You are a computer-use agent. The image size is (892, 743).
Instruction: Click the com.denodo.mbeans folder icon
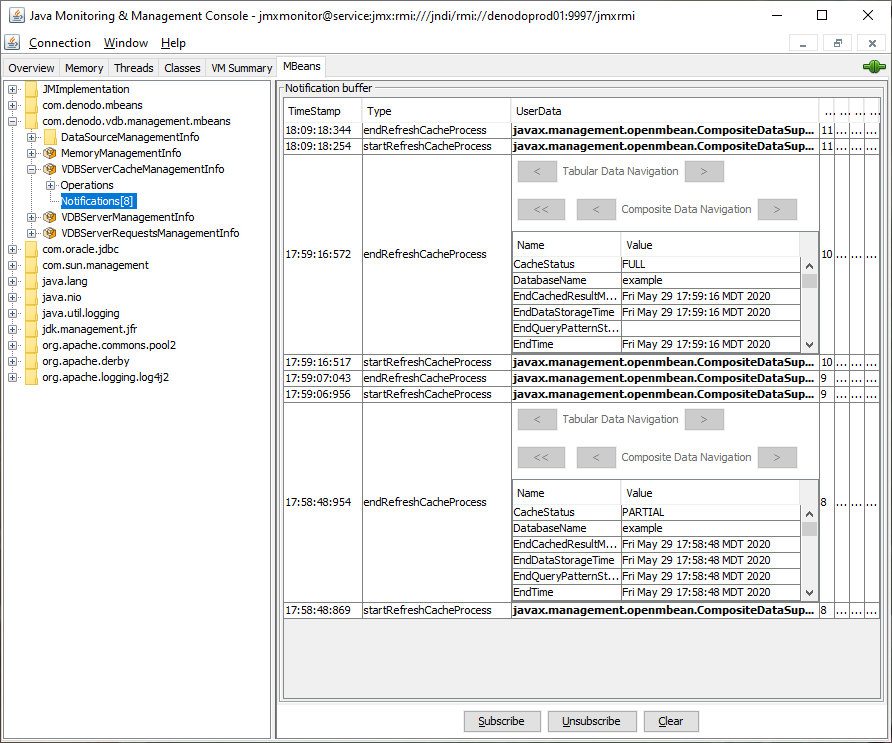pos(31,105)
